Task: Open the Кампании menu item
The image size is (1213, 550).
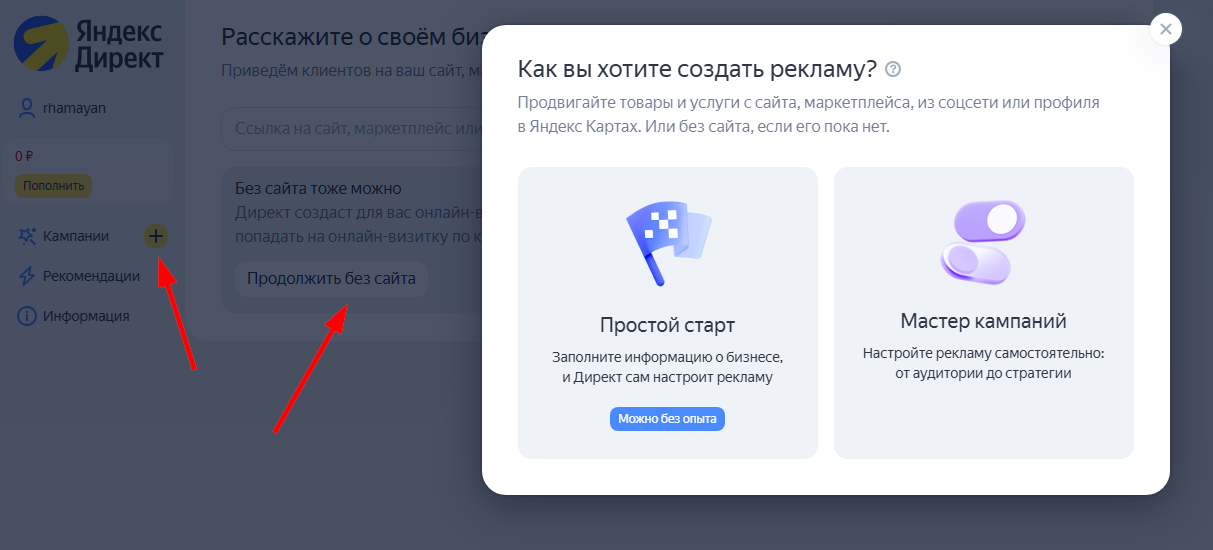Action: [x=76, y=236]
